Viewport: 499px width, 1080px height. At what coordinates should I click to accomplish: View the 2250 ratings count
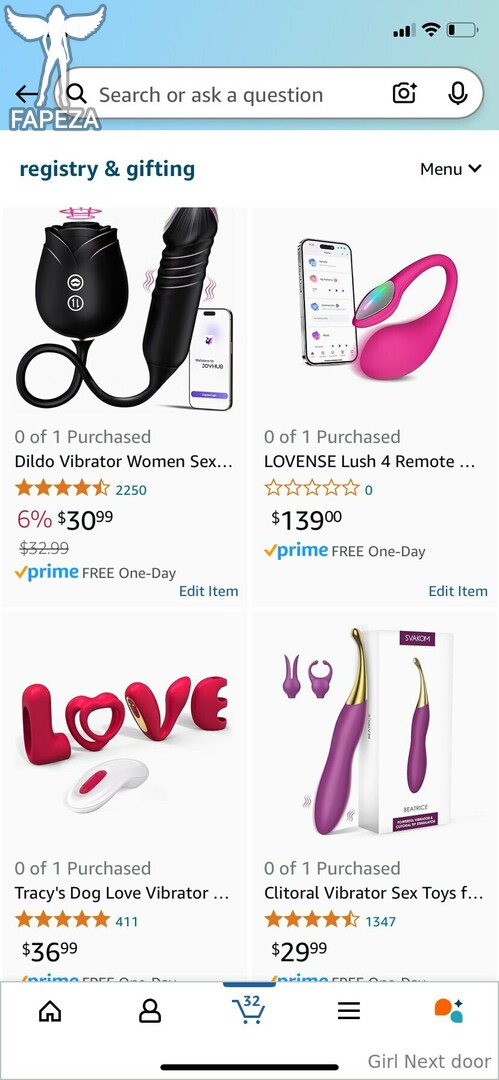coord(131,490)
